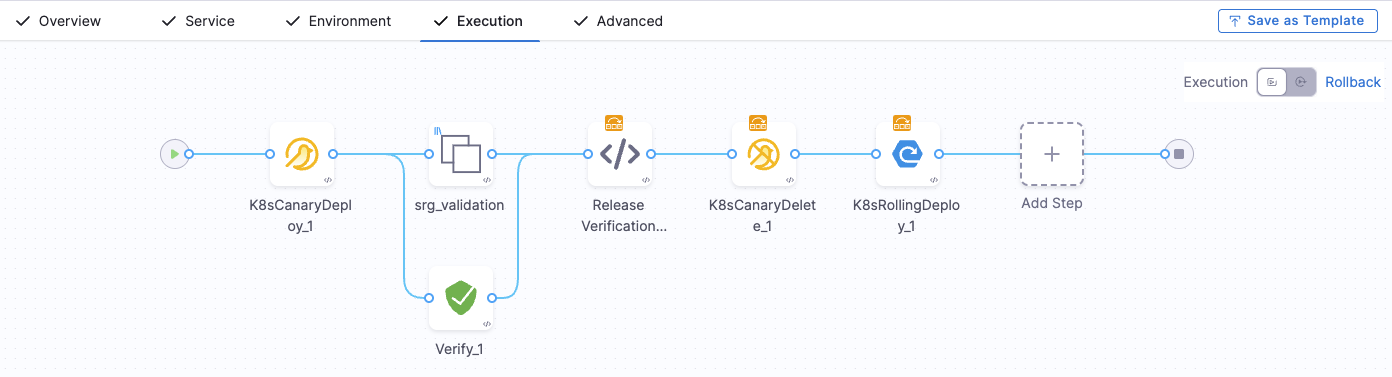Click output connector of K8sCanaryDeploy_1 node

pos(333,154)
